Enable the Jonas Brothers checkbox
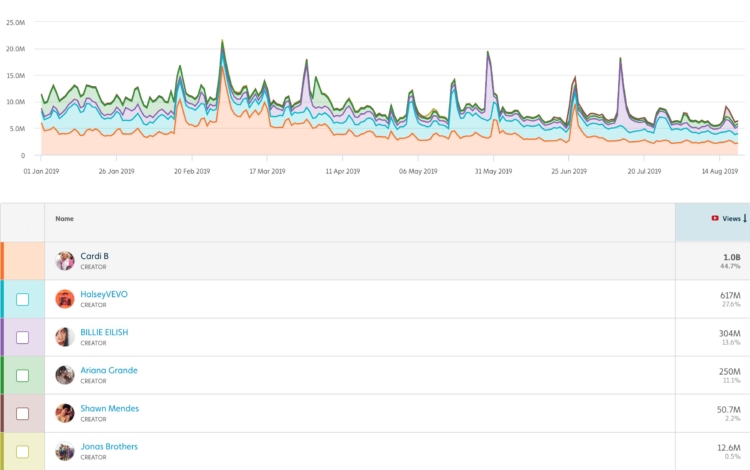 [x=23, y=451]
